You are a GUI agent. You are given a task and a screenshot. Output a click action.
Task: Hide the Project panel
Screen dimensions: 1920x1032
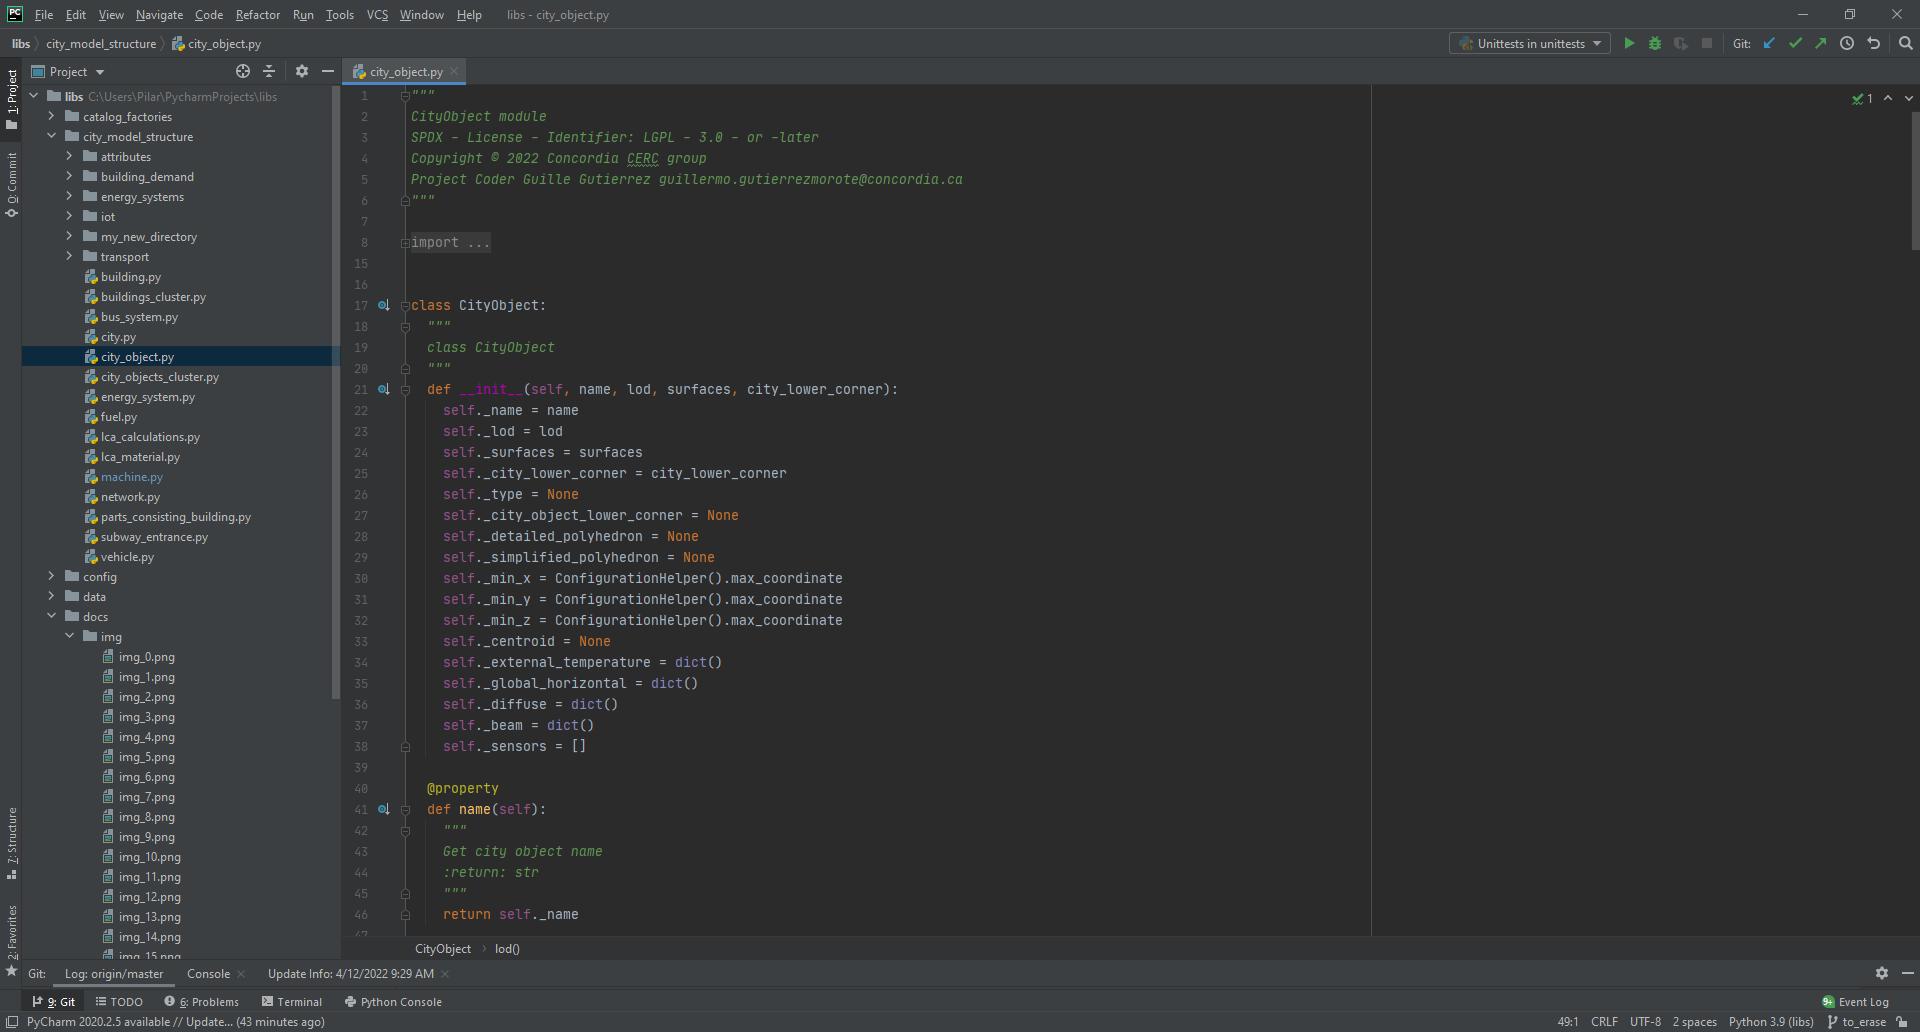pyautogui.click(x=327, y=71)
